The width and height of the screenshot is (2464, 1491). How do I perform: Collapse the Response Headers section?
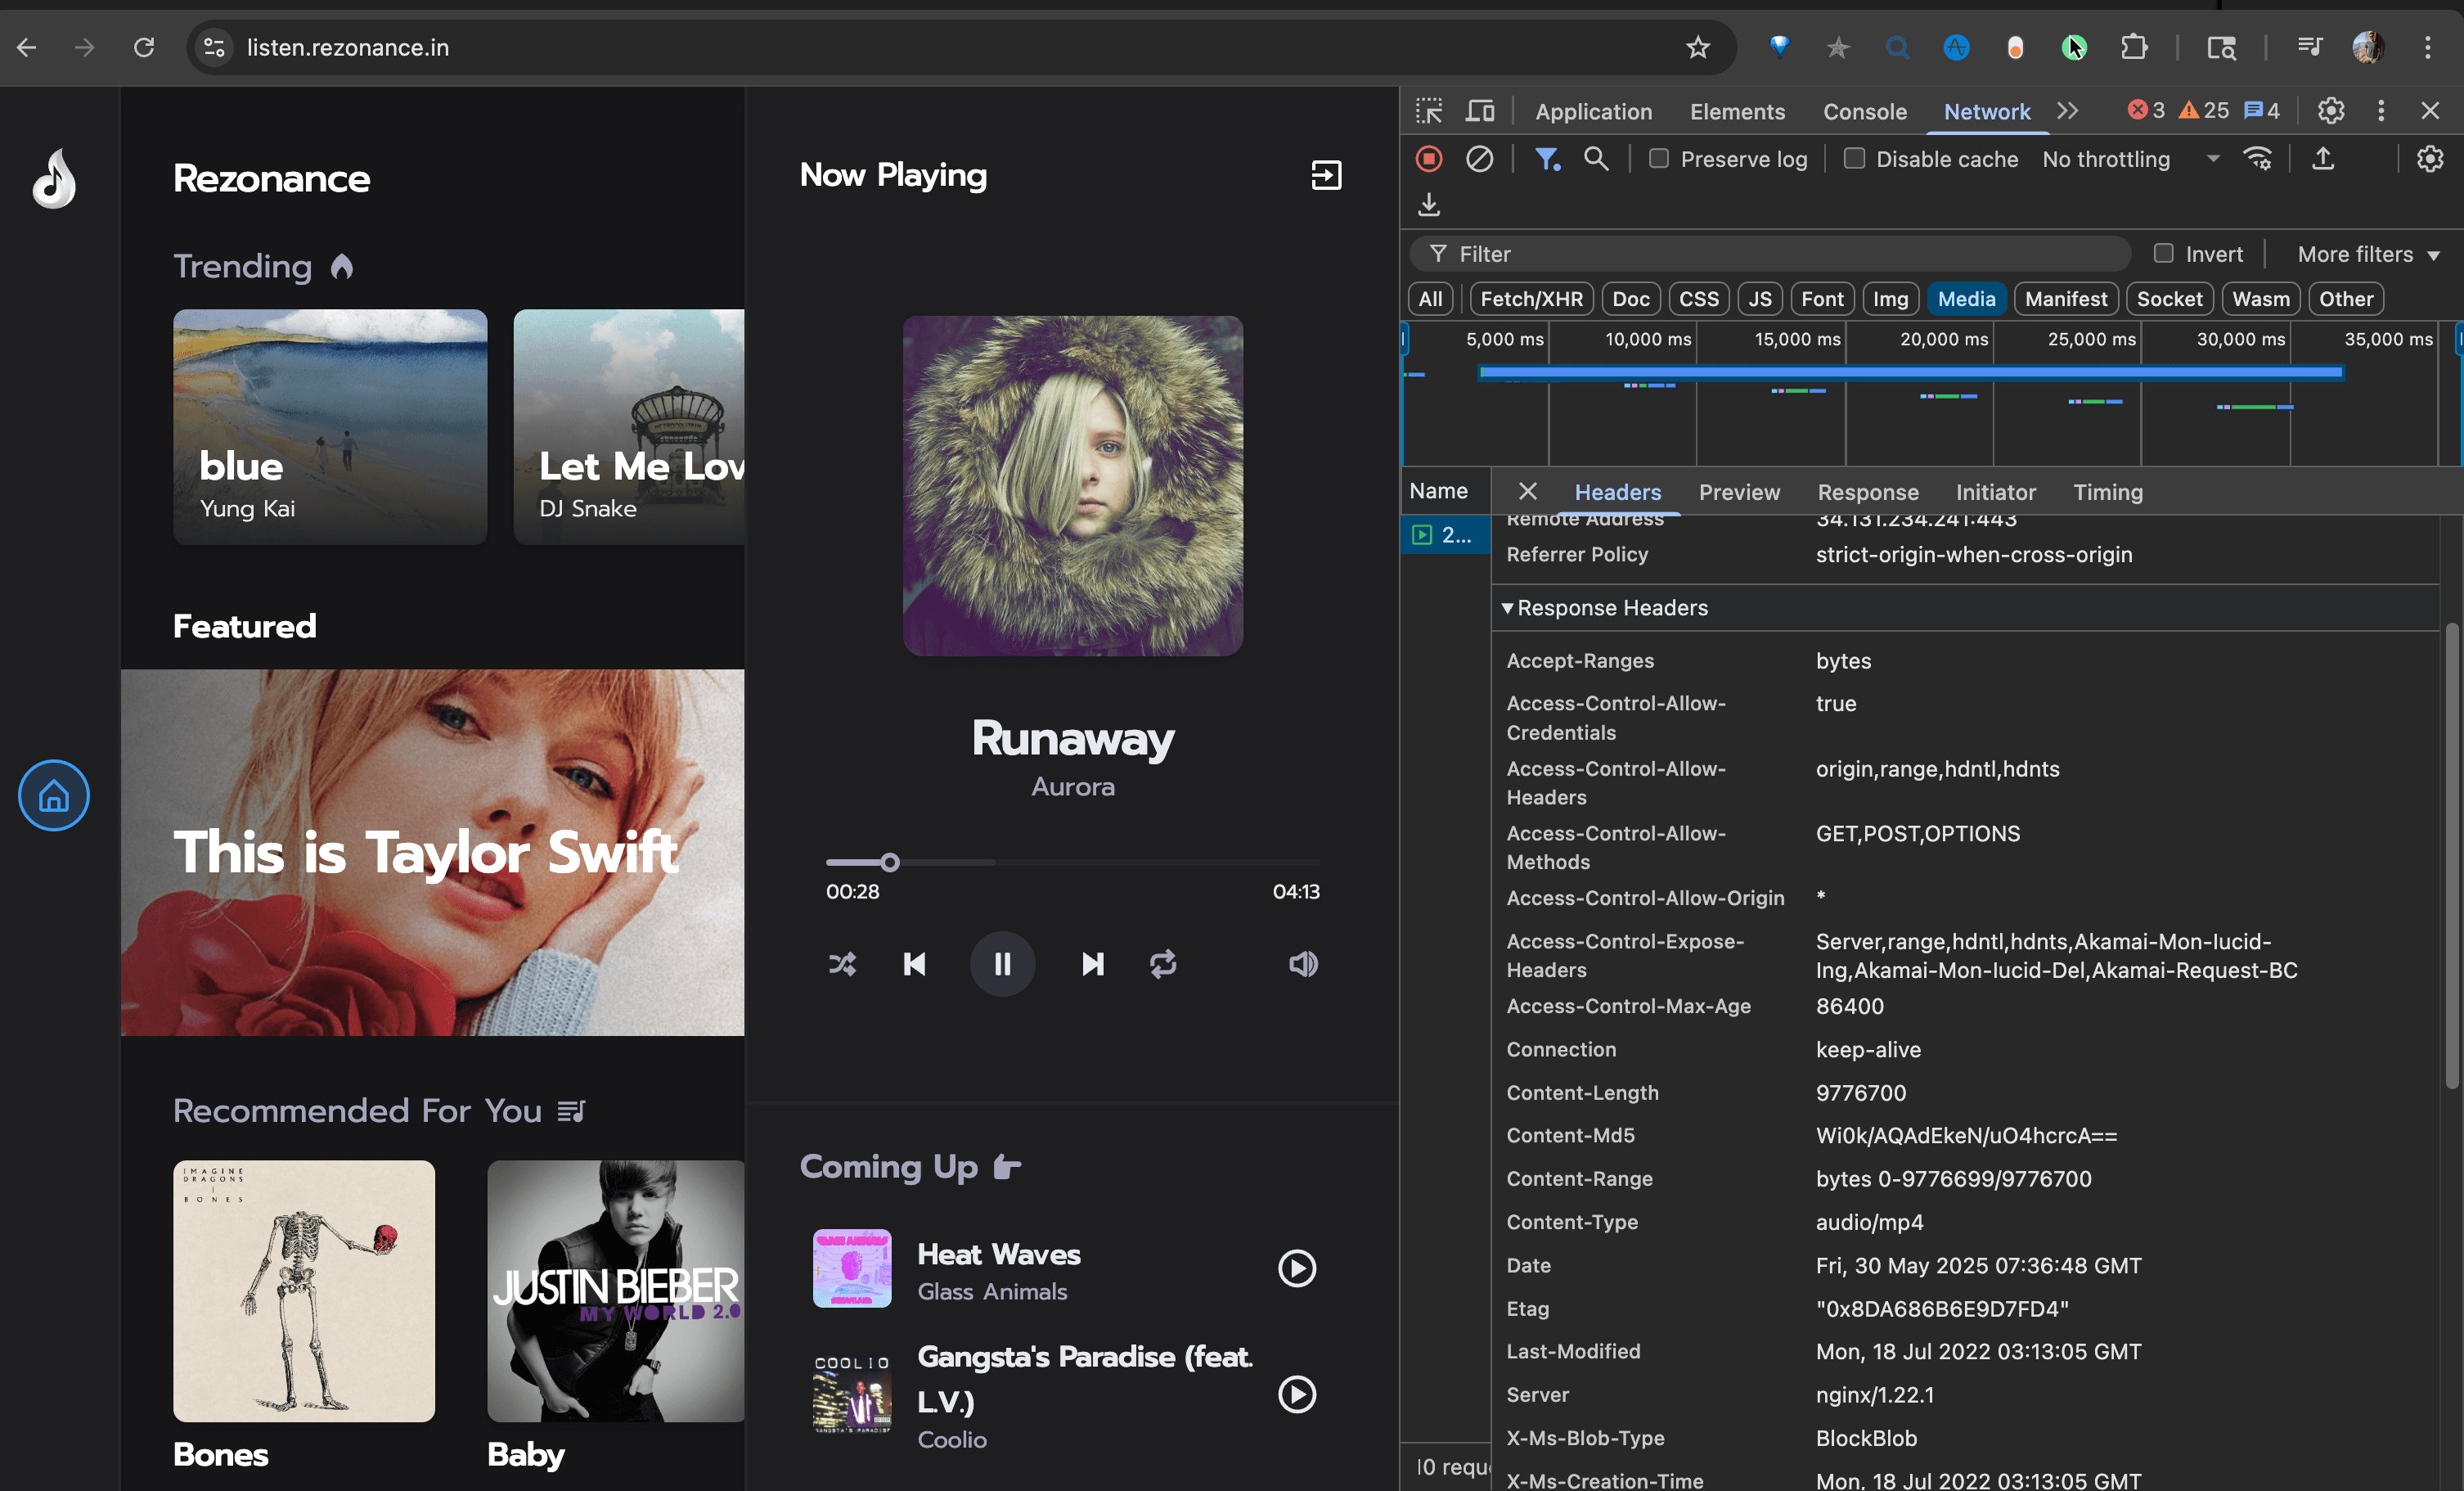point(1508,608)
